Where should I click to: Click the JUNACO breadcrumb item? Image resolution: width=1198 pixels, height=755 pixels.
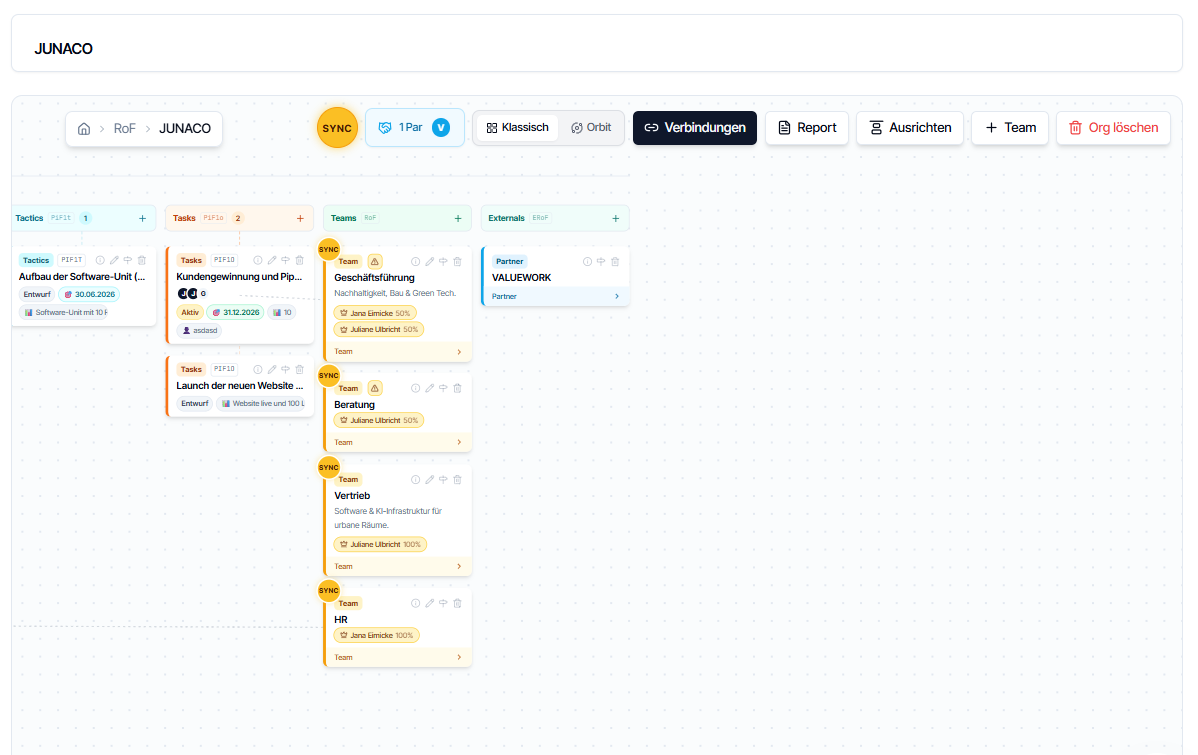[185, 128]
